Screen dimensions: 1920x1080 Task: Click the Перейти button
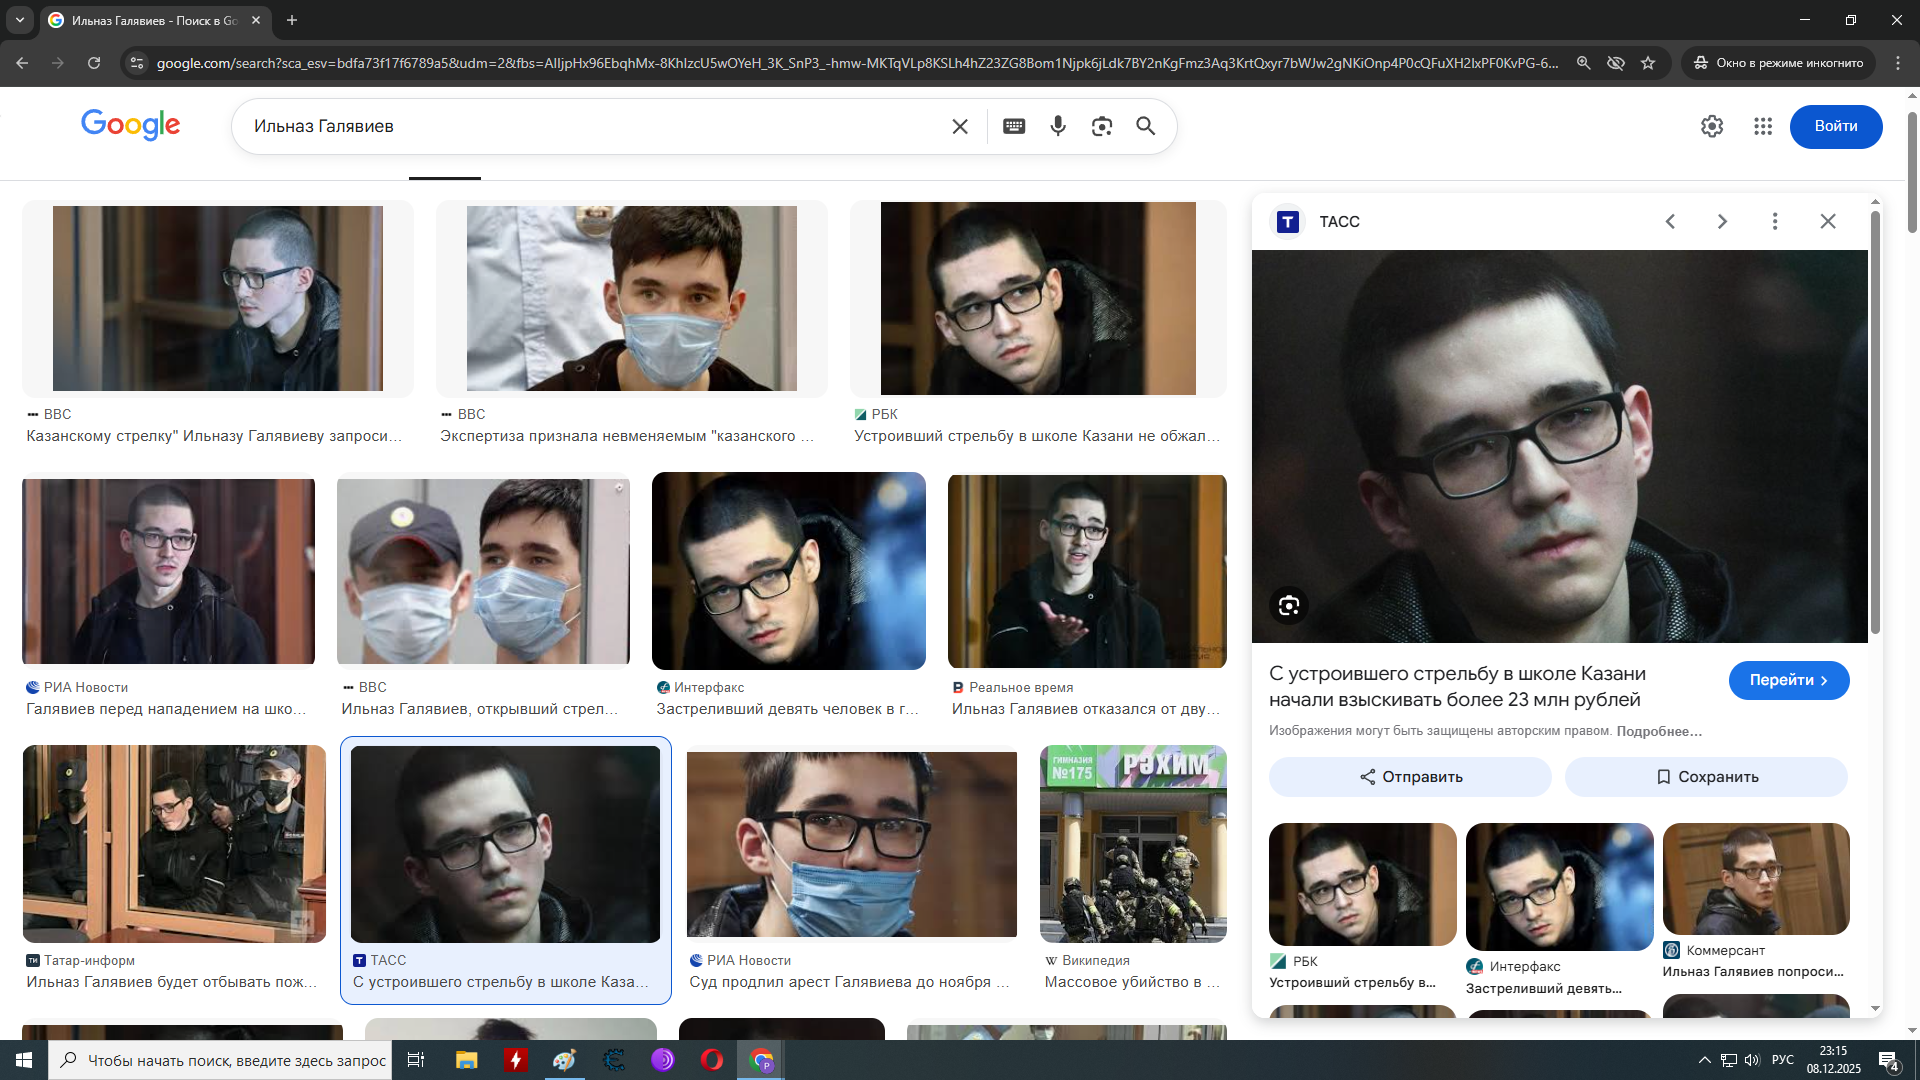point(1788,680)
